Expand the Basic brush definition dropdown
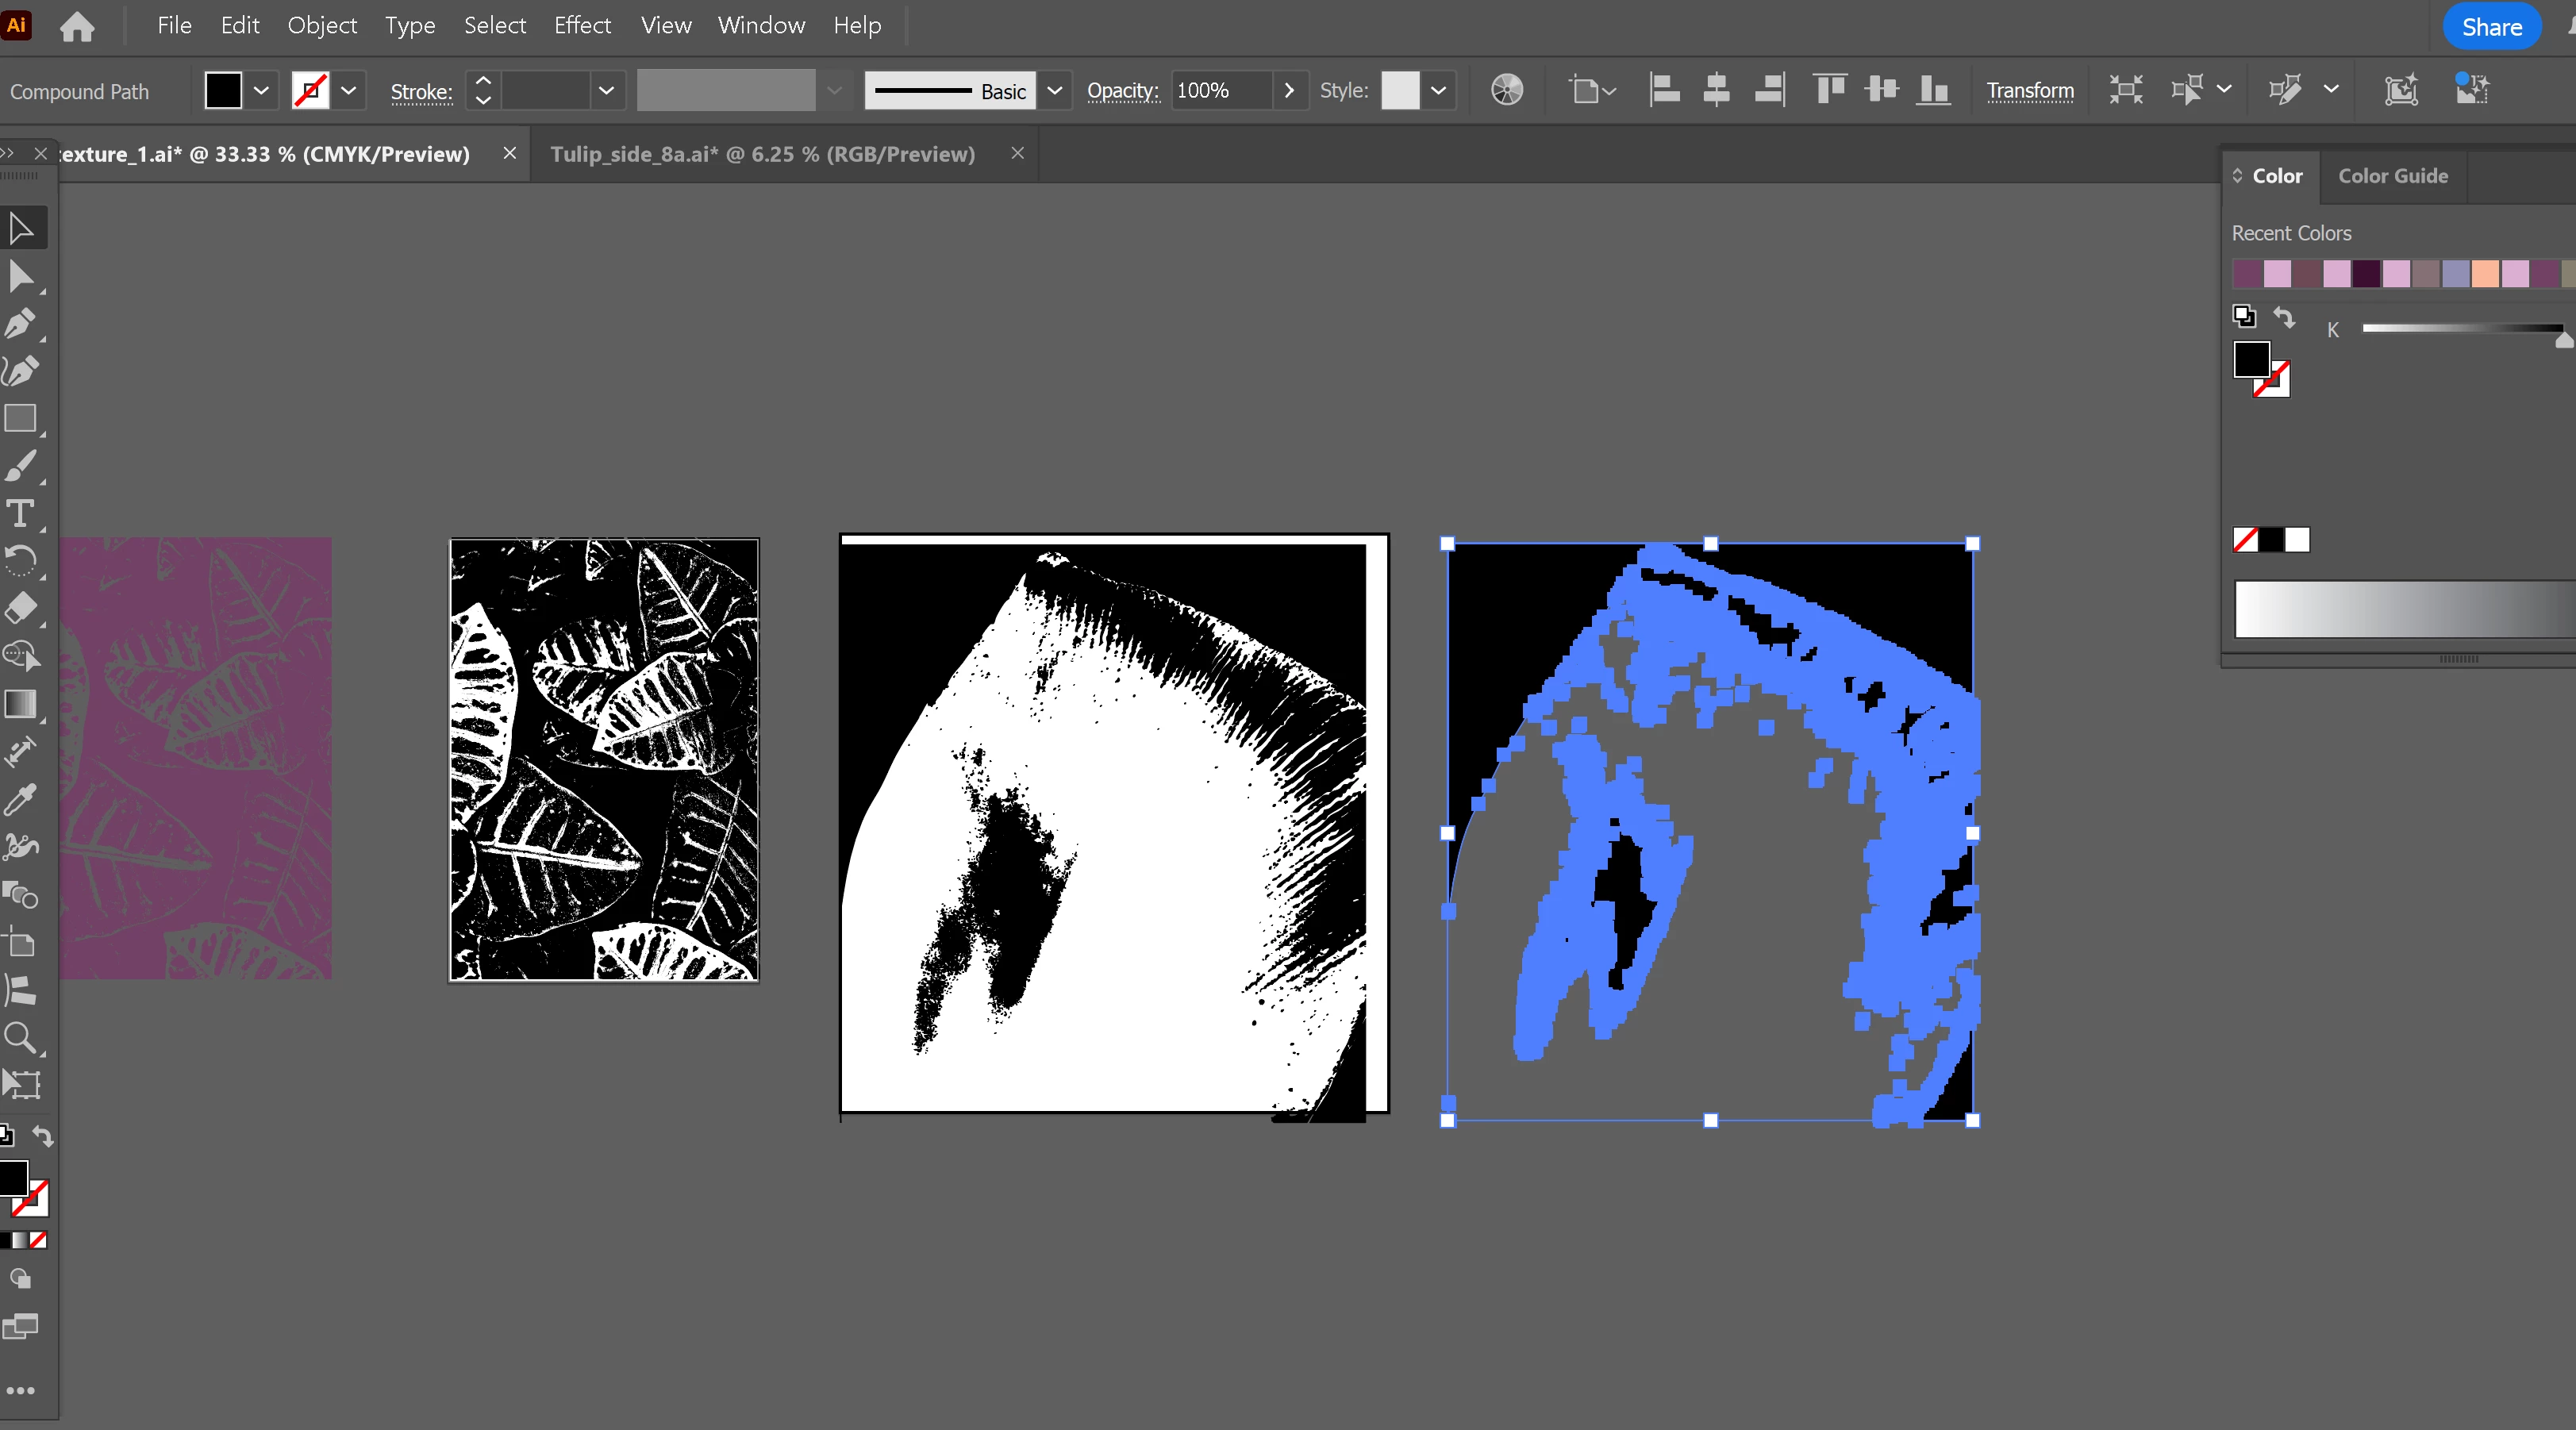This screenshot has width=2576, height=1430. [x=1054, y=91]
